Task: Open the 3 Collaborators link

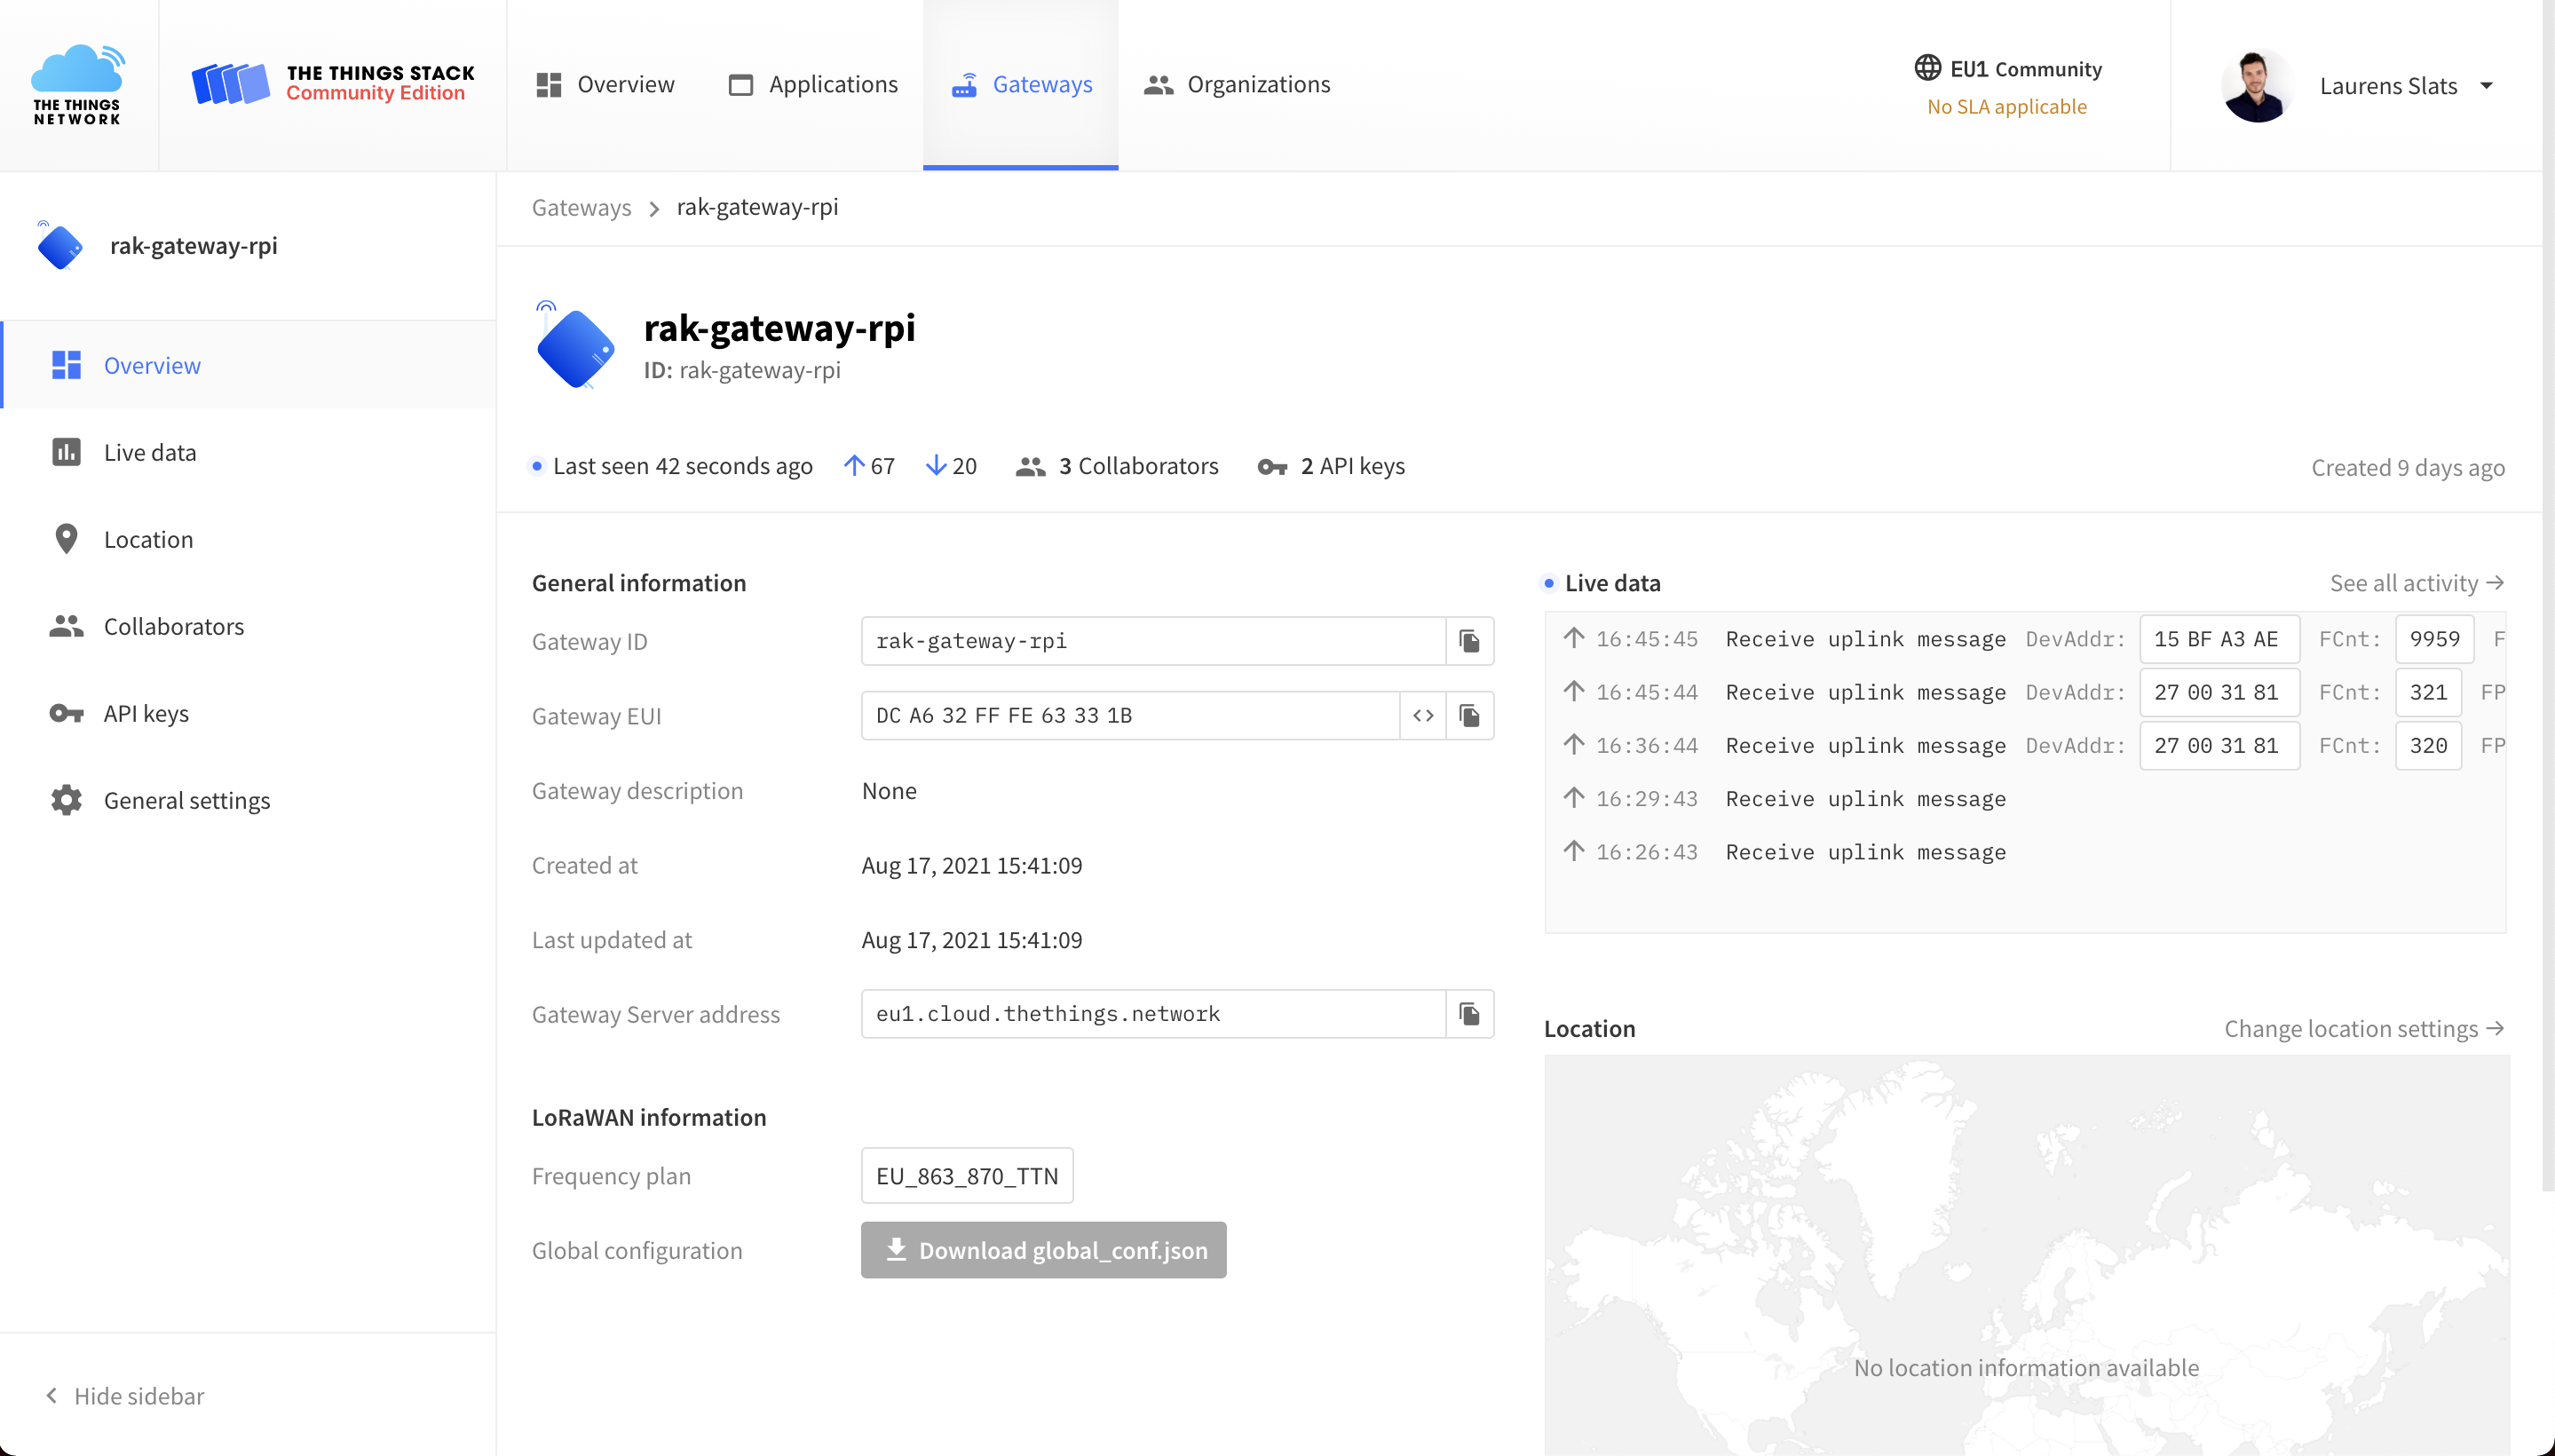Action: (1117, 466)
